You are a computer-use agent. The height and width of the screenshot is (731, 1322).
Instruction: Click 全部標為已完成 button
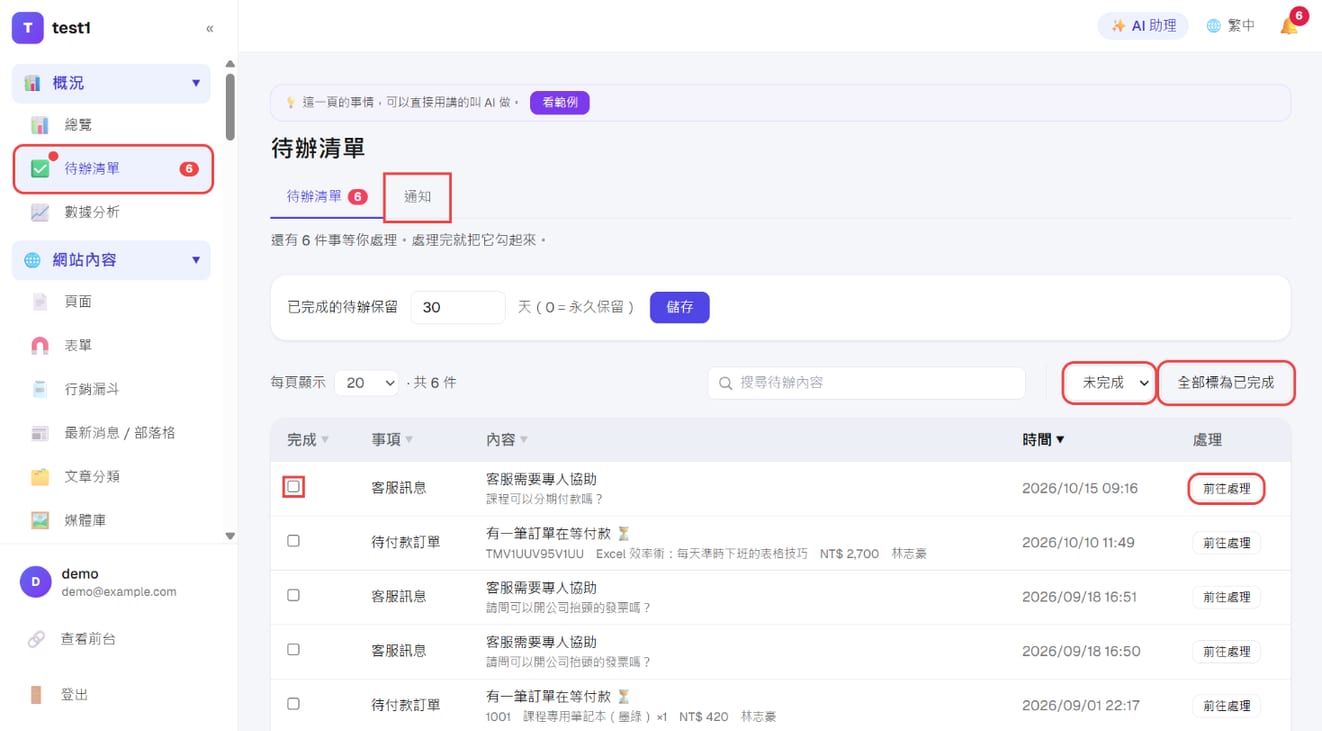pos(1226,383)
